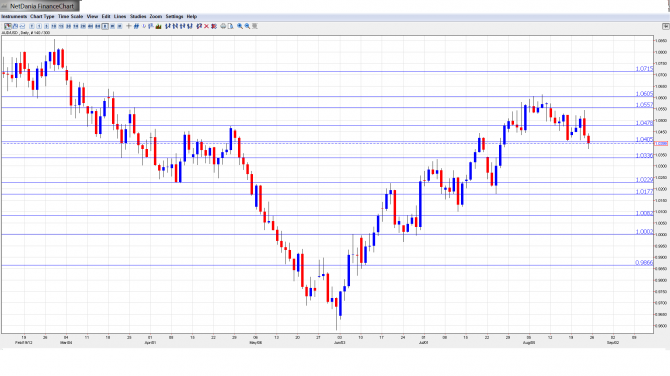This screenshot has height=376, width=670.
Task: Click the red X delete icon
Action: [x=206, y=26]
